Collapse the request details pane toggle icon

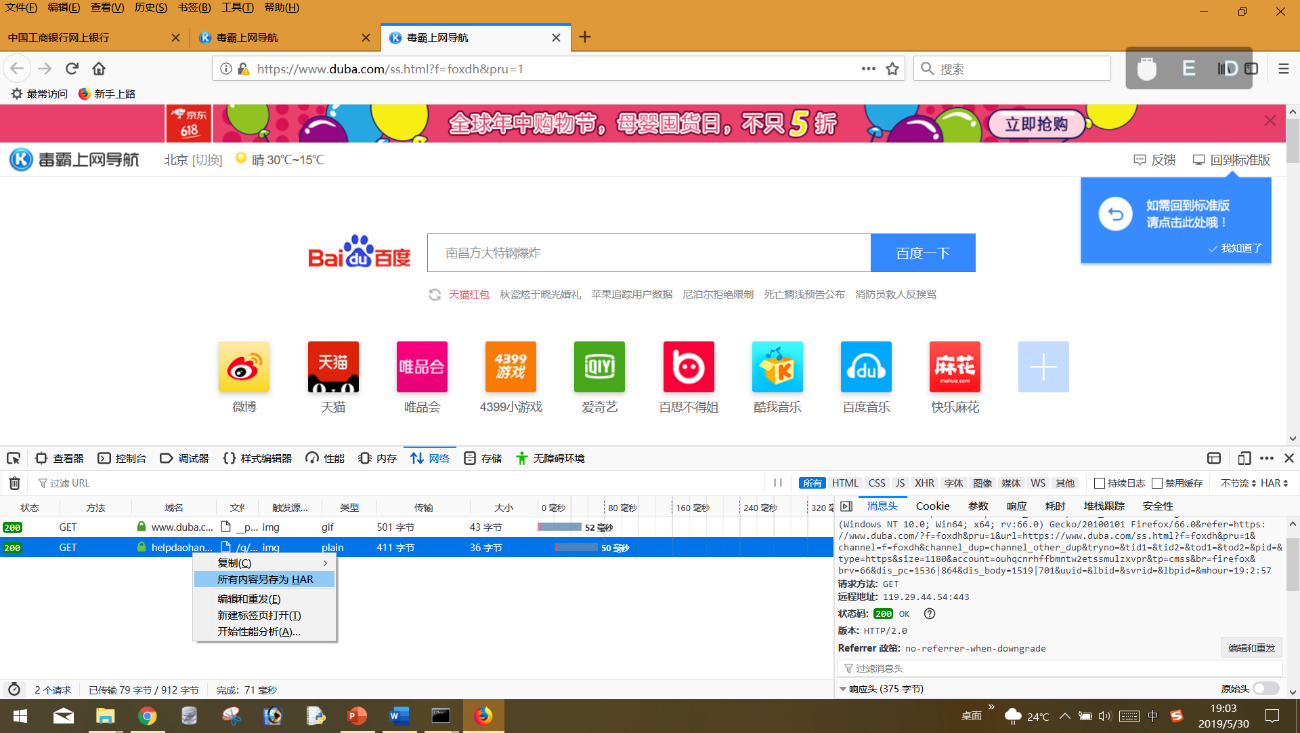[x=846, y=507]
